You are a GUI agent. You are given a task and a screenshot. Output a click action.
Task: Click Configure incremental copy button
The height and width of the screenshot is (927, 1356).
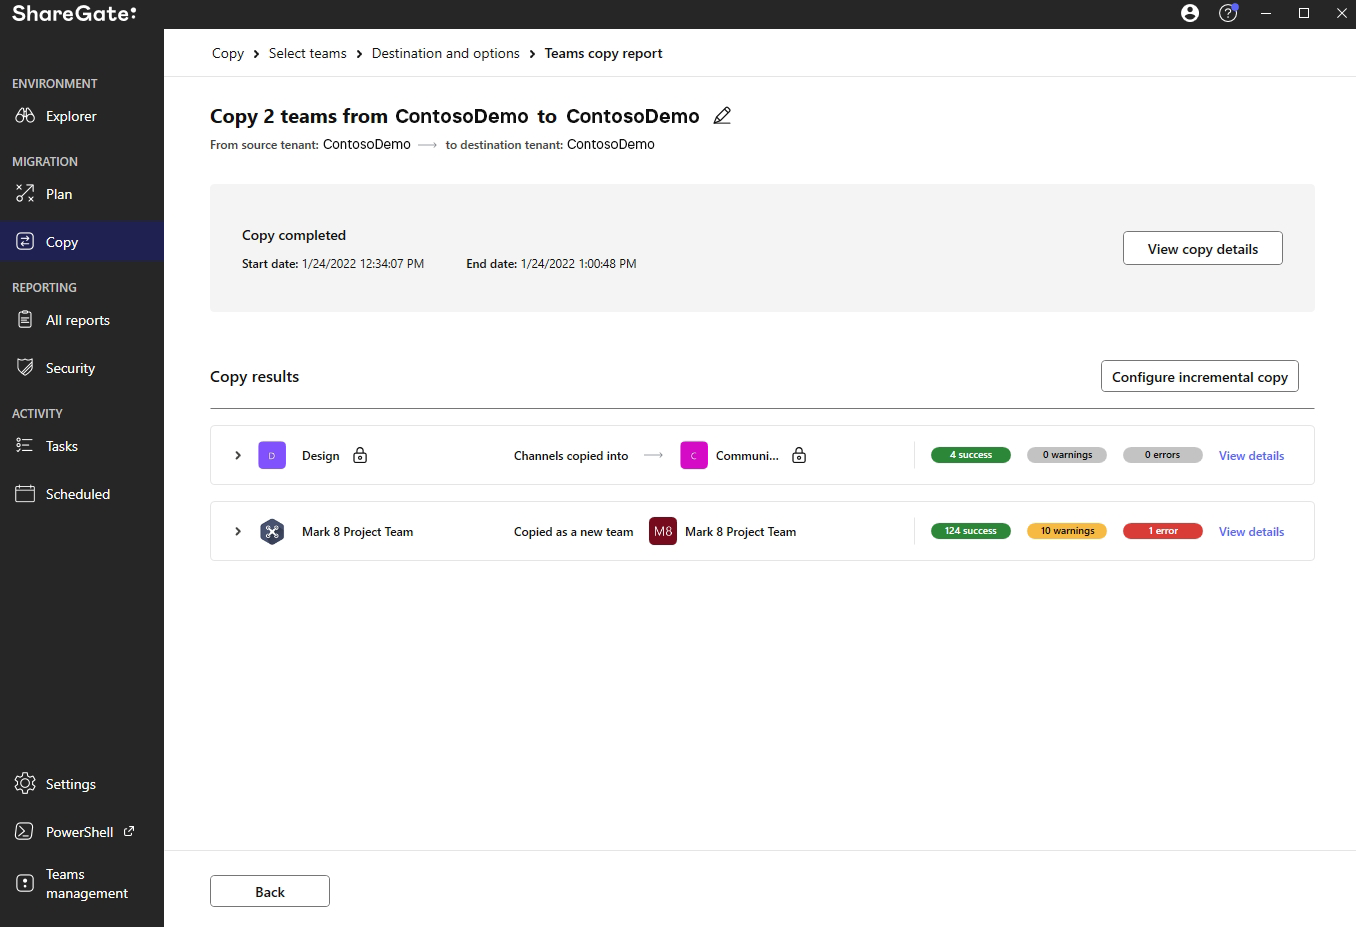pyautogui.click(x=1200, y=377)
